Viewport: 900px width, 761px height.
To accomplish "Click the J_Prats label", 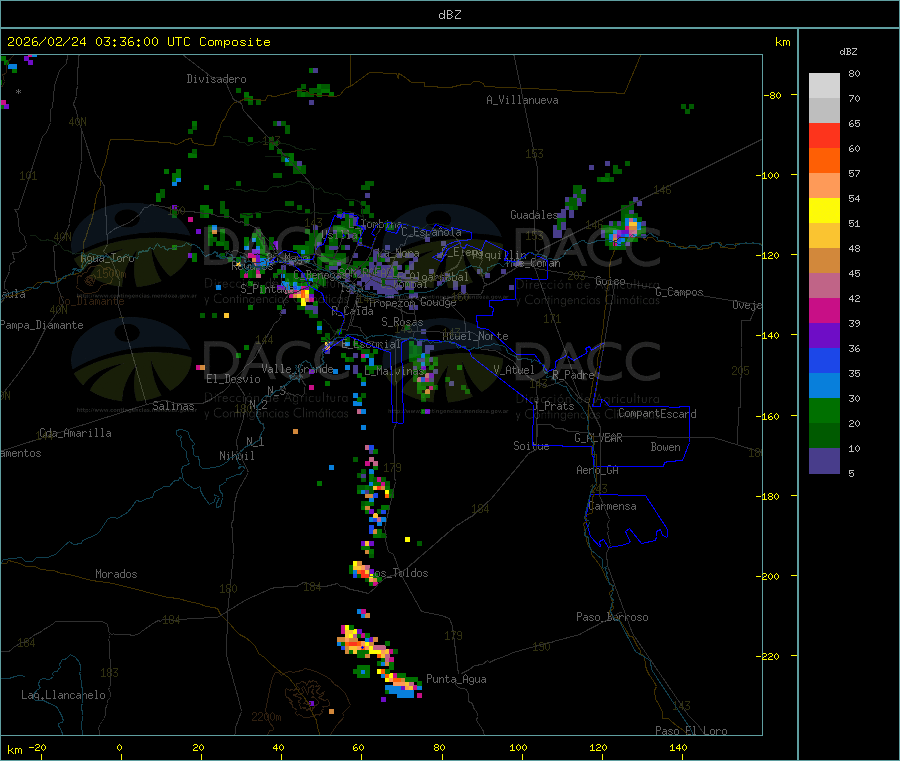I will 553,406.
